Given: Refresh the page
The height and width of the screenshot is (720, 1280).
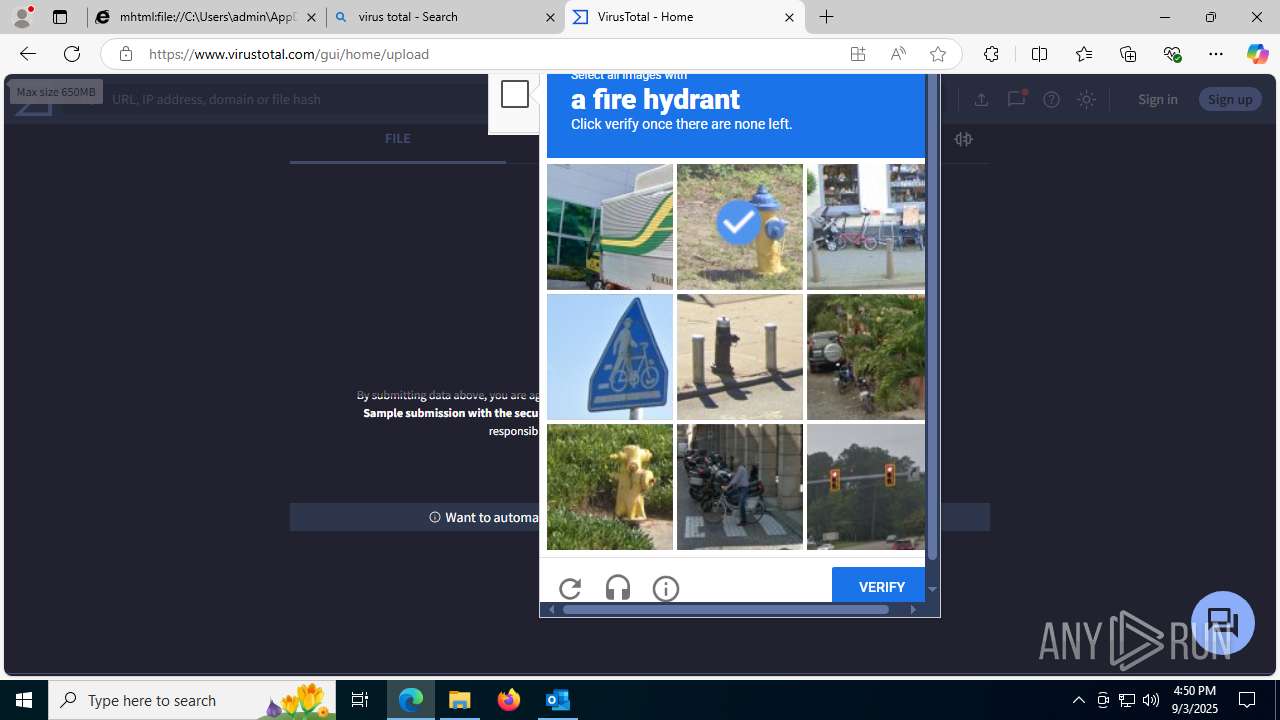Looking at the screenshot, I should [x=72, y=54].
